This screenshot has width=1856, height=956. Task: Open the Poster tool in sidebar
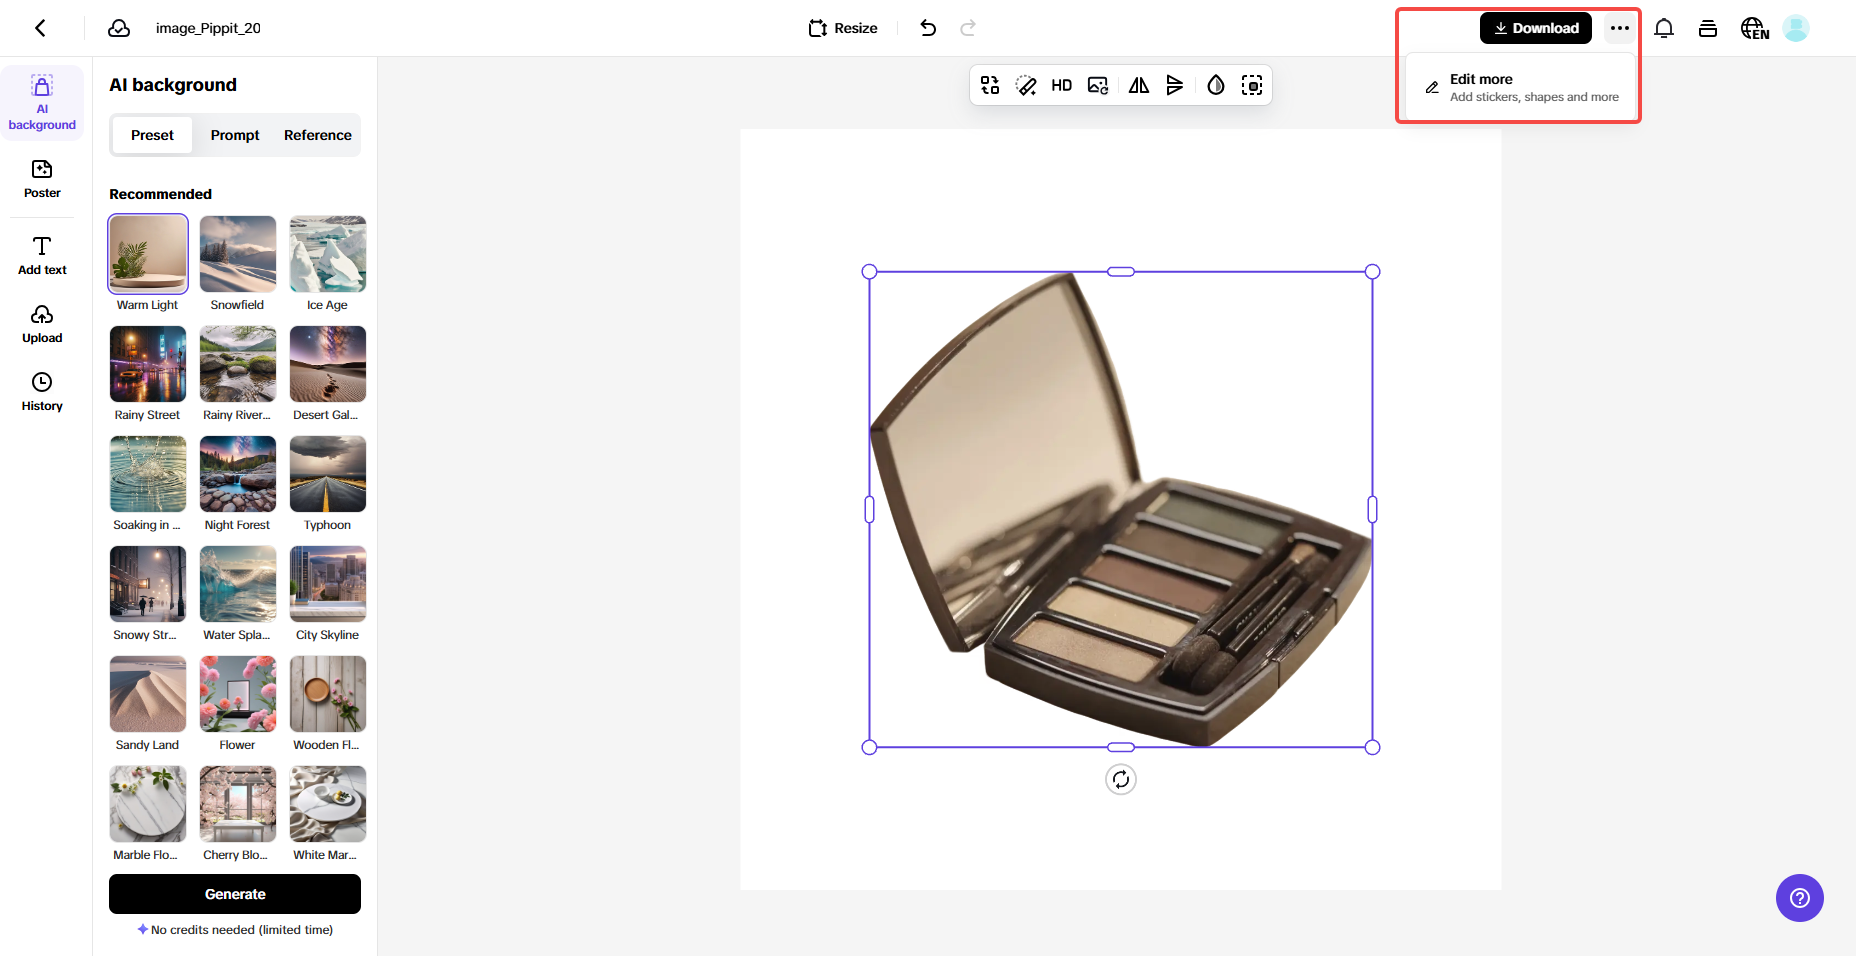pos(42,180)
